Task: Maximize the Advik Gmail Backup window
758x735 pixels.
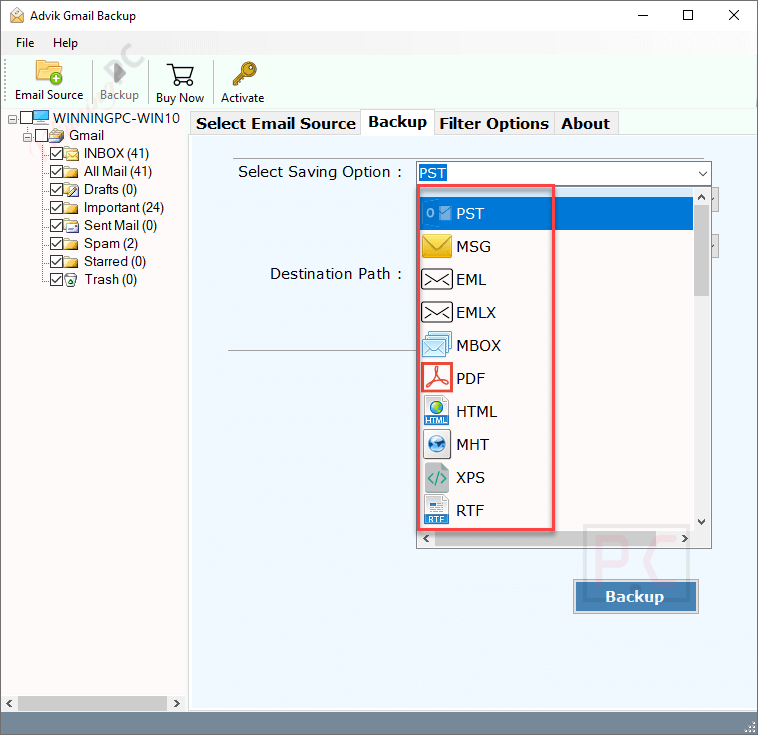Action: click(x=687, y=15)
